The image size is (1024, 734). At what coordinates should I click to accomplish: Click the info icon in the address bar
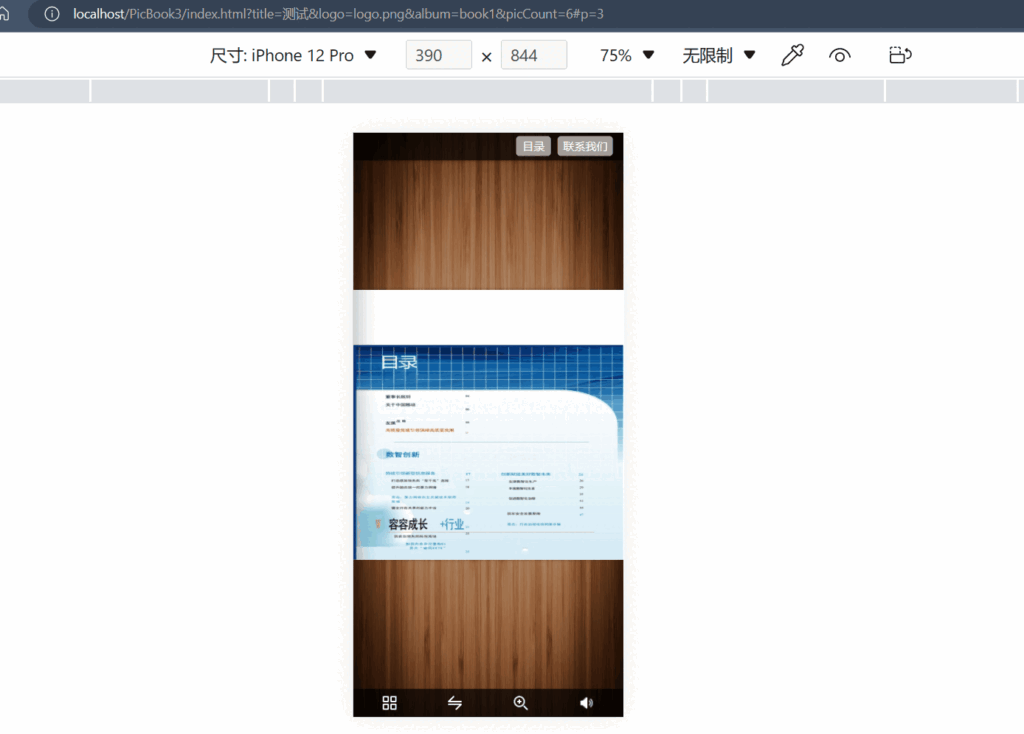(51, 14)
